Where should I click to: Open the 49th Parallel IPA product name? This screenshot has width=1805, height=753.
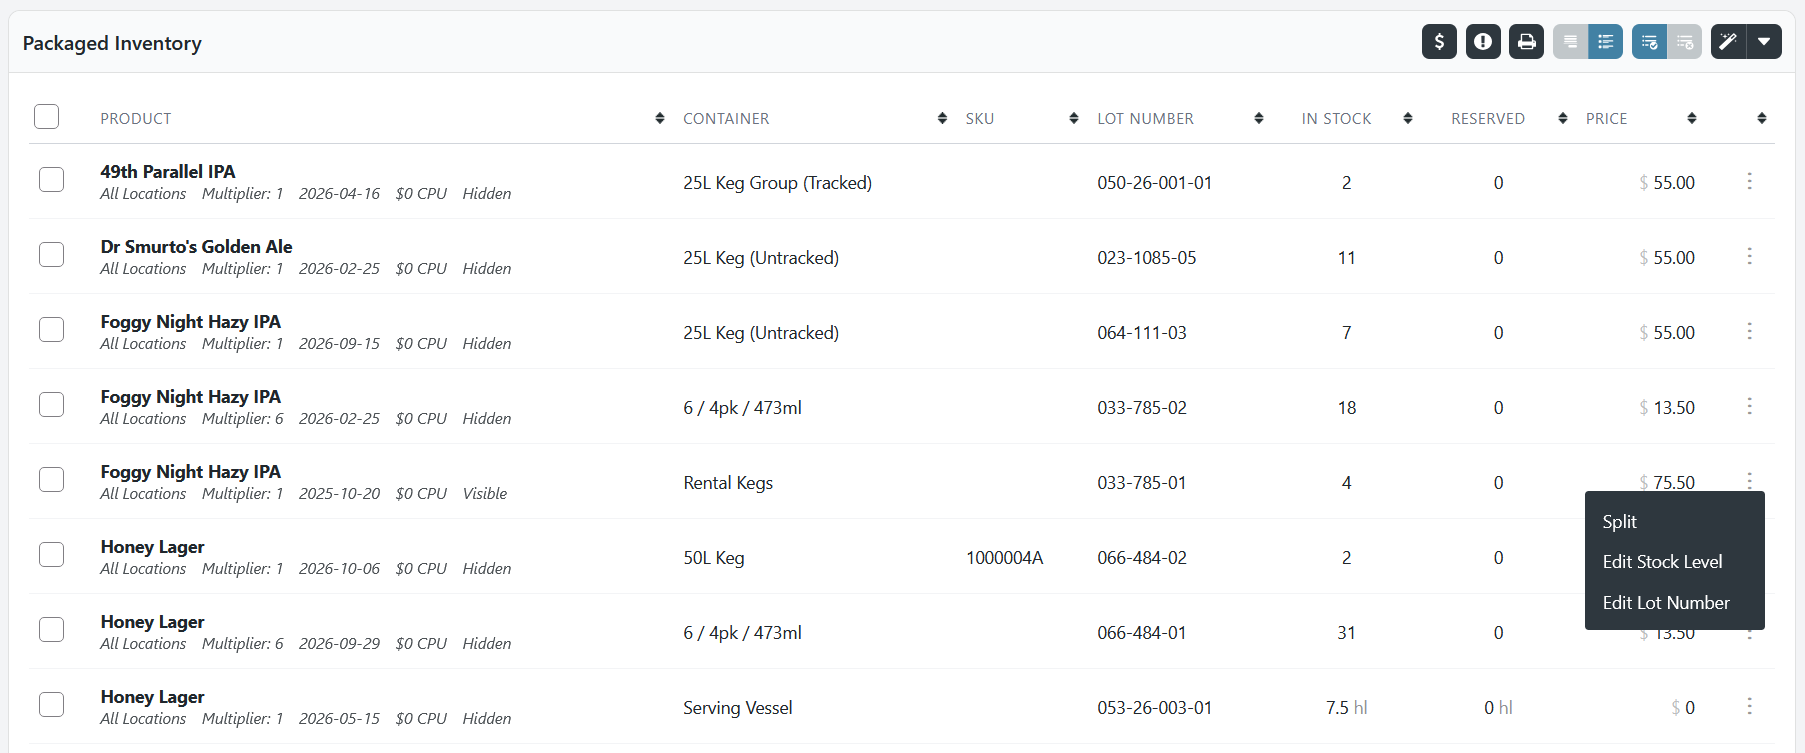168,172
